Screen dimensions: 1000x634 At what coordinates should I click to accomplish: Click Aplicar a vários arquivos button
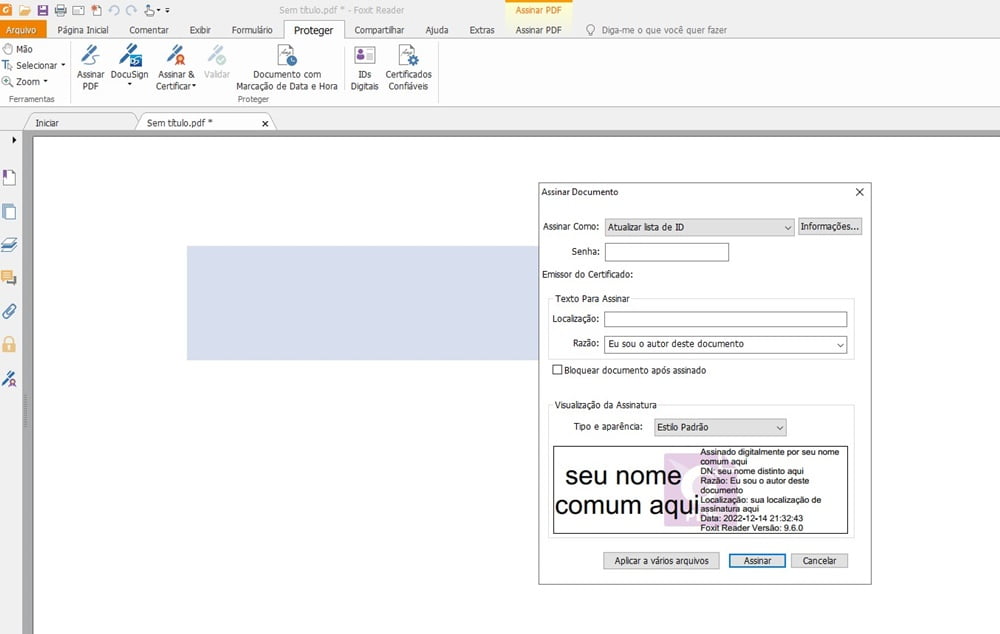click(x=661, y=561)
